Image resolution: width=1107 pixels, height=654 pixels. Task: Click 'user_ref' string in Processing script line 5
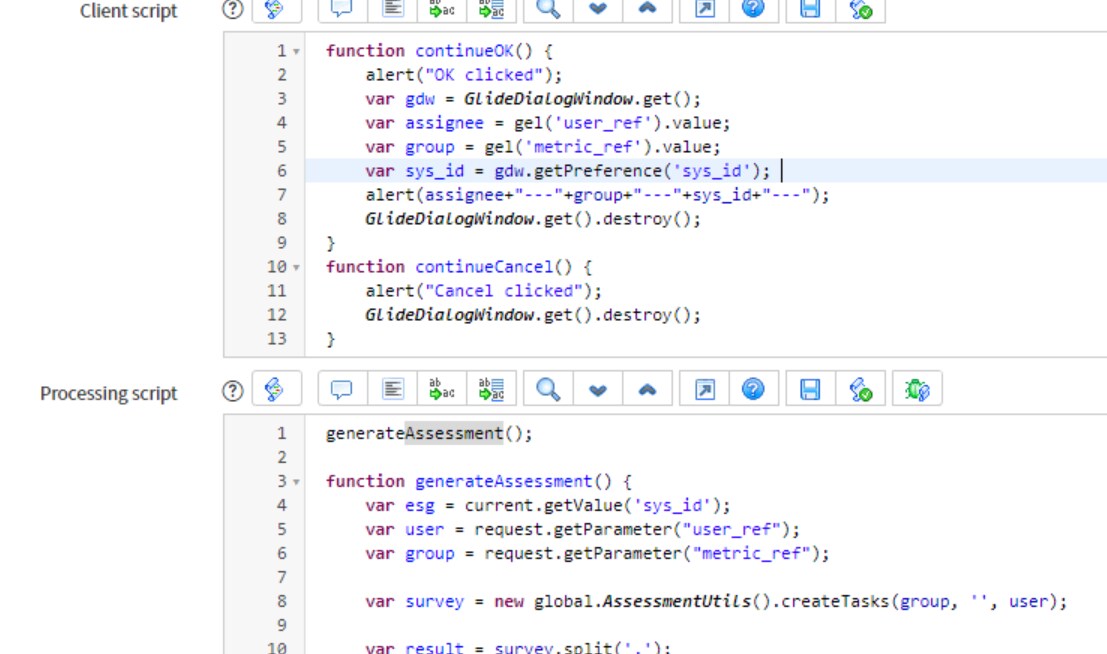tap(732, 530)
